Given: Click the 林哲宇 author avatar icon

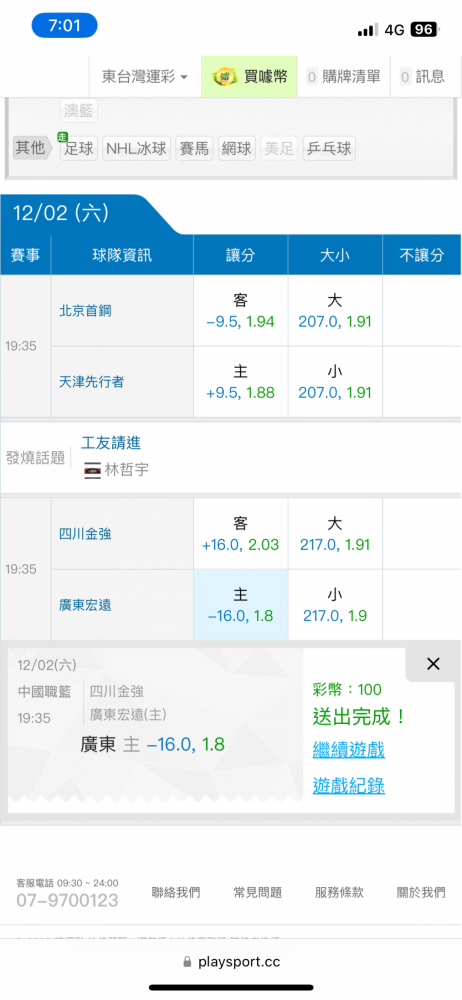Looking at the screenshot, I should click(93, 471).
